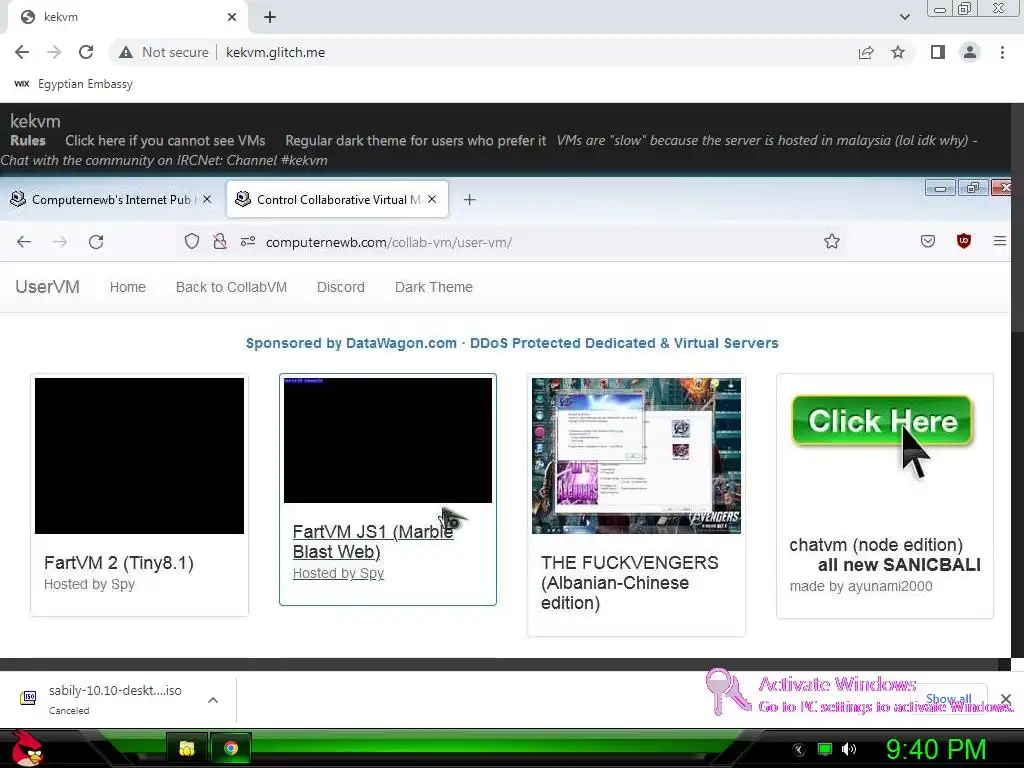Reload the kekvm.glitch.me page
The image size is (1024, 768).
(x=86, y=52)
